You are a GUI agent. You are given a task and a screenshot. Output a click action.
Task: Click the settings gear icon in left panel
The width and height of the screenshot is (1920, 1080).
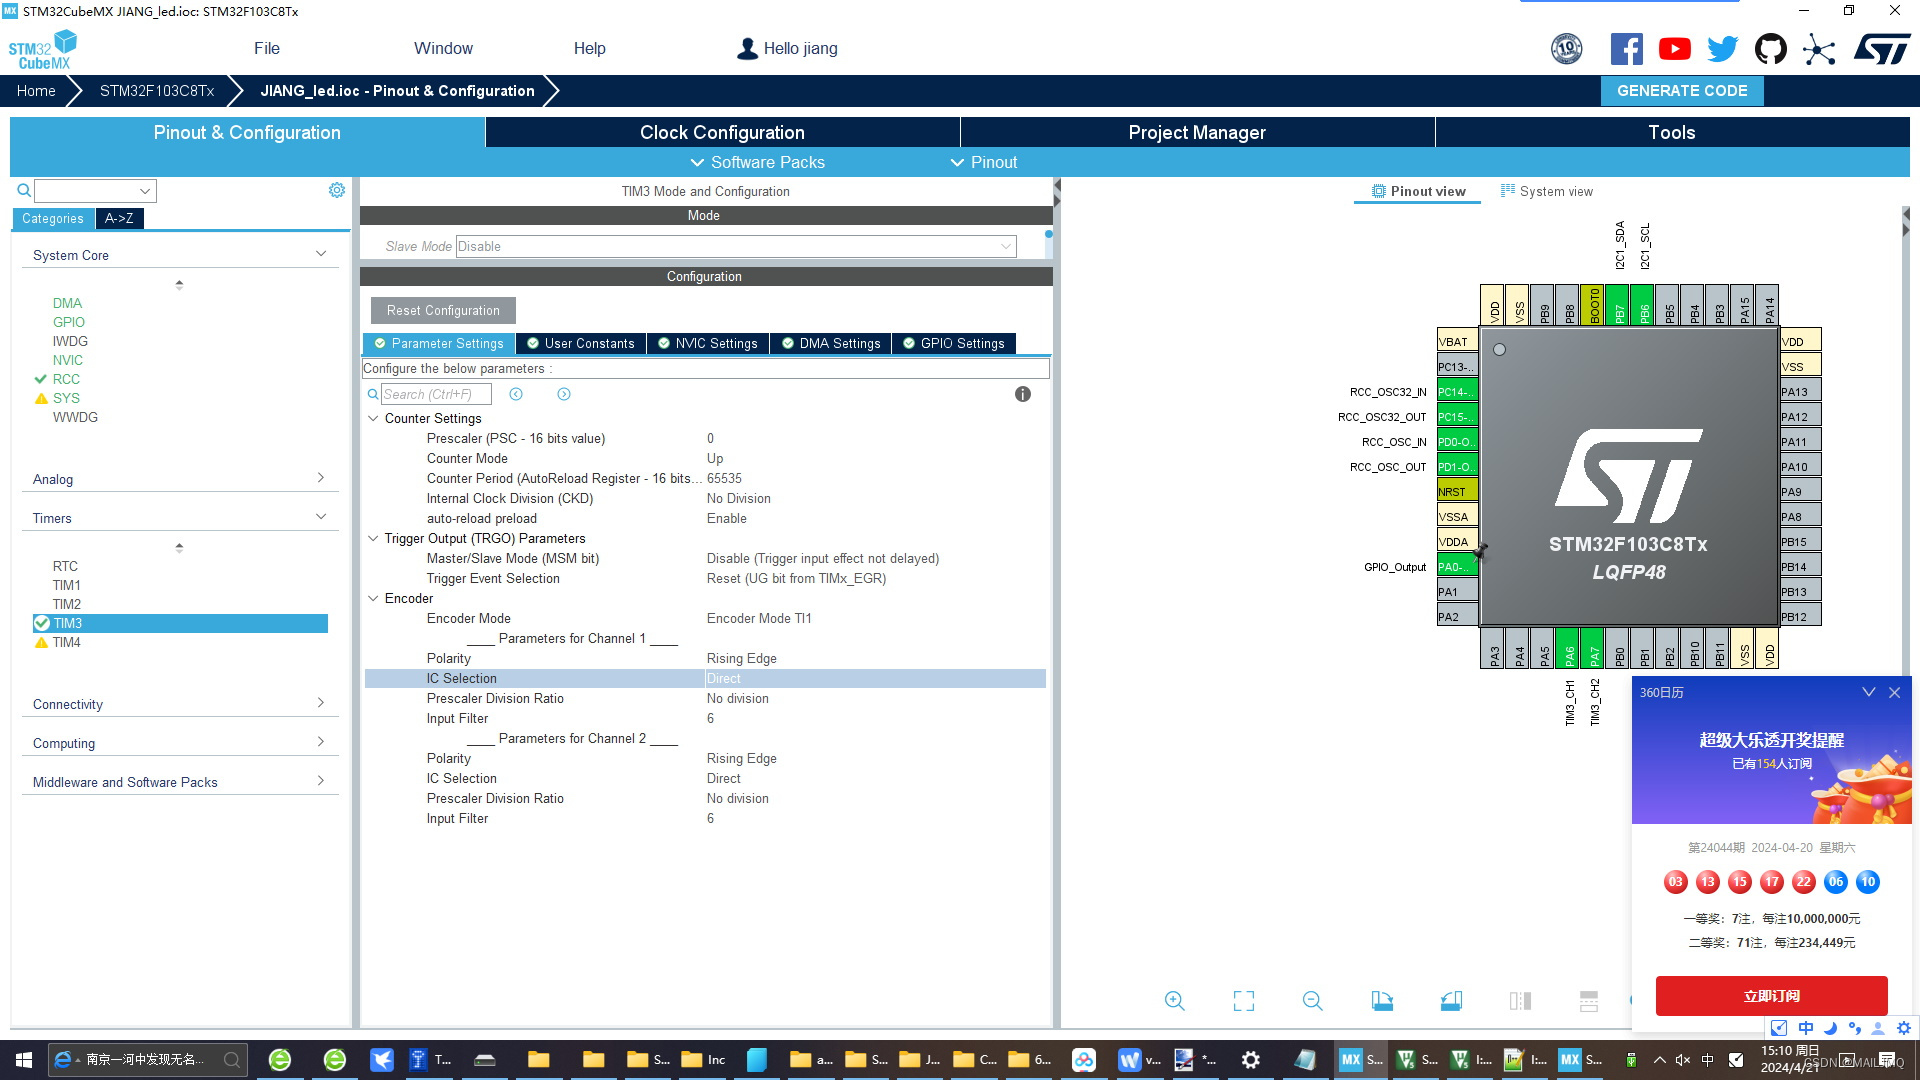pos(338,190)
